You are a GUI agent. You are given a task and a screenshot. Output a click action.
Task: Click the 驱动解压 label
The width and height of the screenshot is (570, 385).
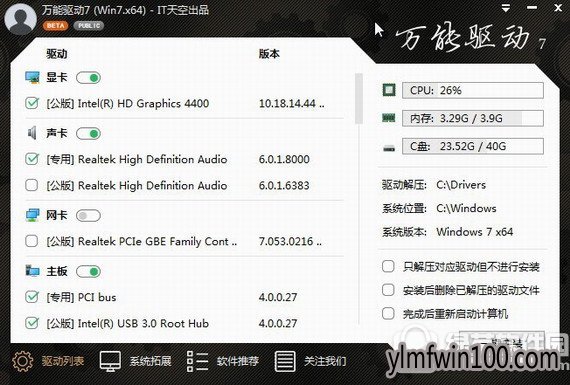click(x=404, y=185)
